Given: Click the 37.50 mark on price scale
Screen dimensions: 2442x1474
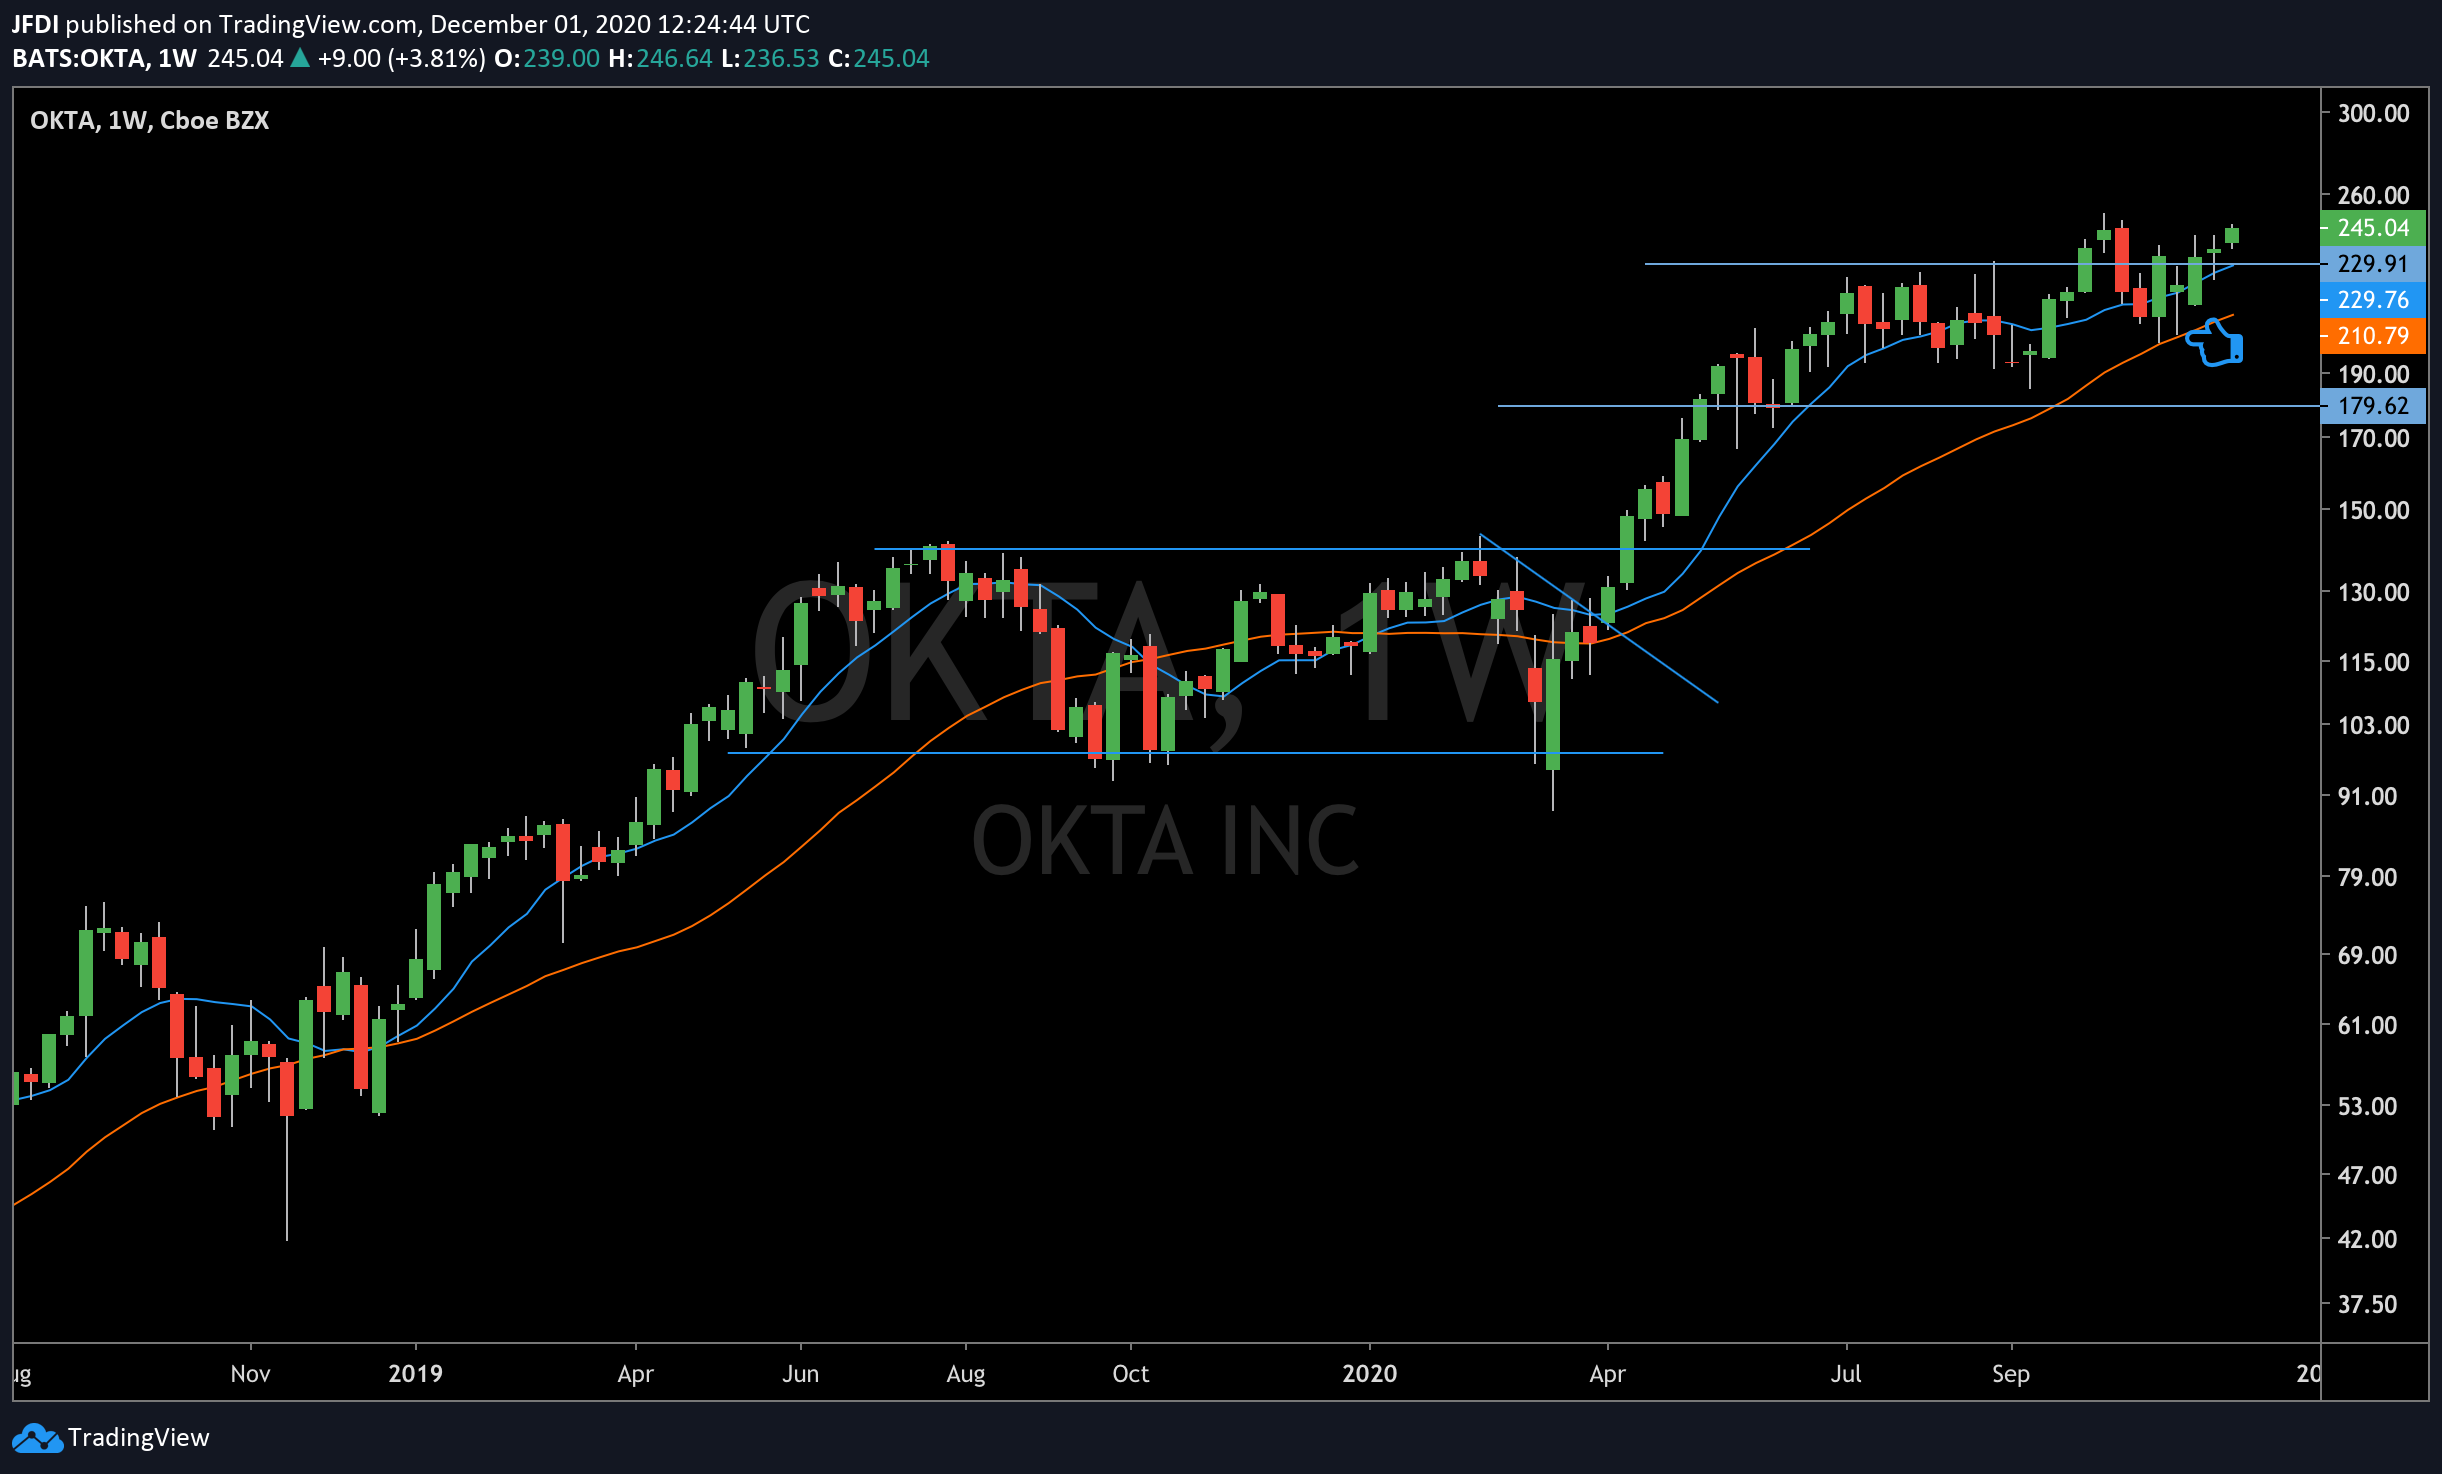Looking at the screenshot, I should pos(2367,1304).
